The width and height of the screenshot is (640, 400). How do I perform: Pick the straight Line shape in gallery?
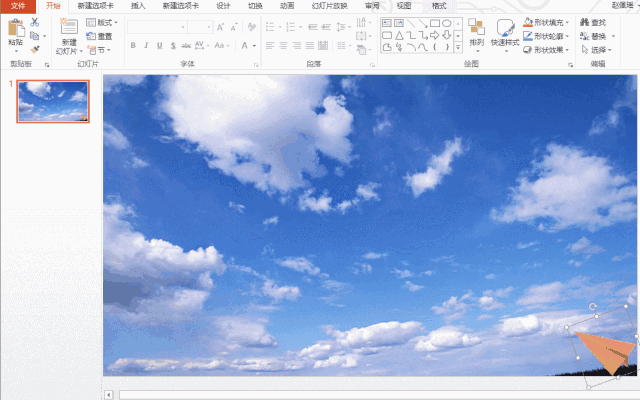coord(411,23)
